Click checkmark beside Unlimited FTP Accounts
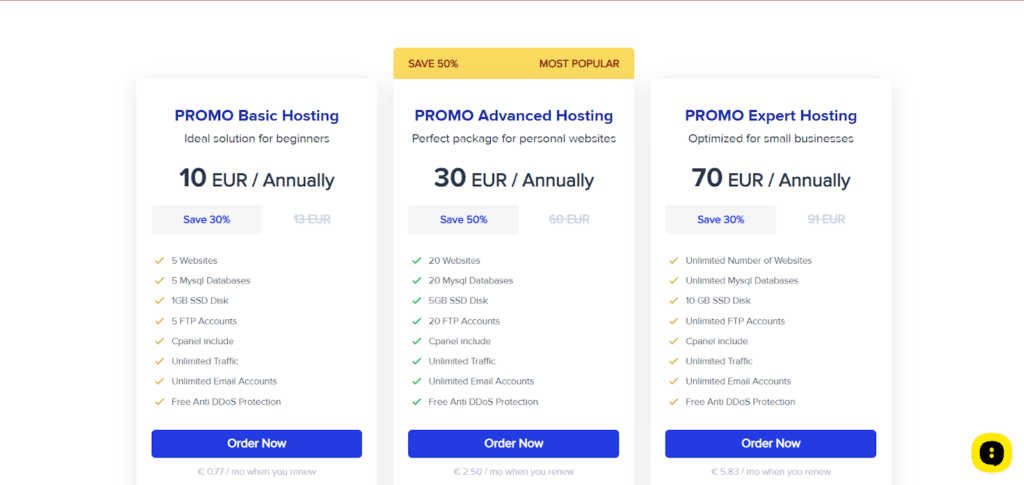This screenshot has width=1024, height=485. pyautogui.click(x=673, y=321)
